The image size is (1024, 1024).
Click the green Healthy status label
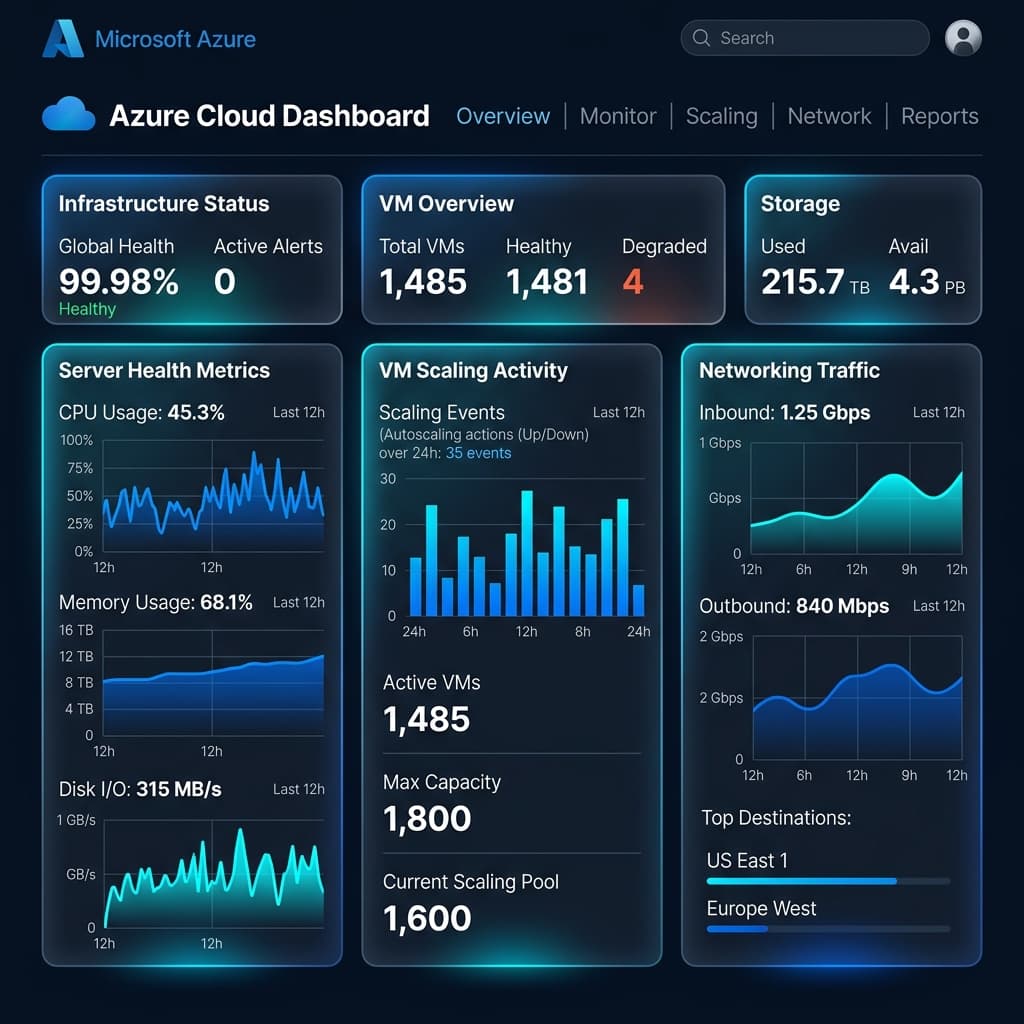88,309
